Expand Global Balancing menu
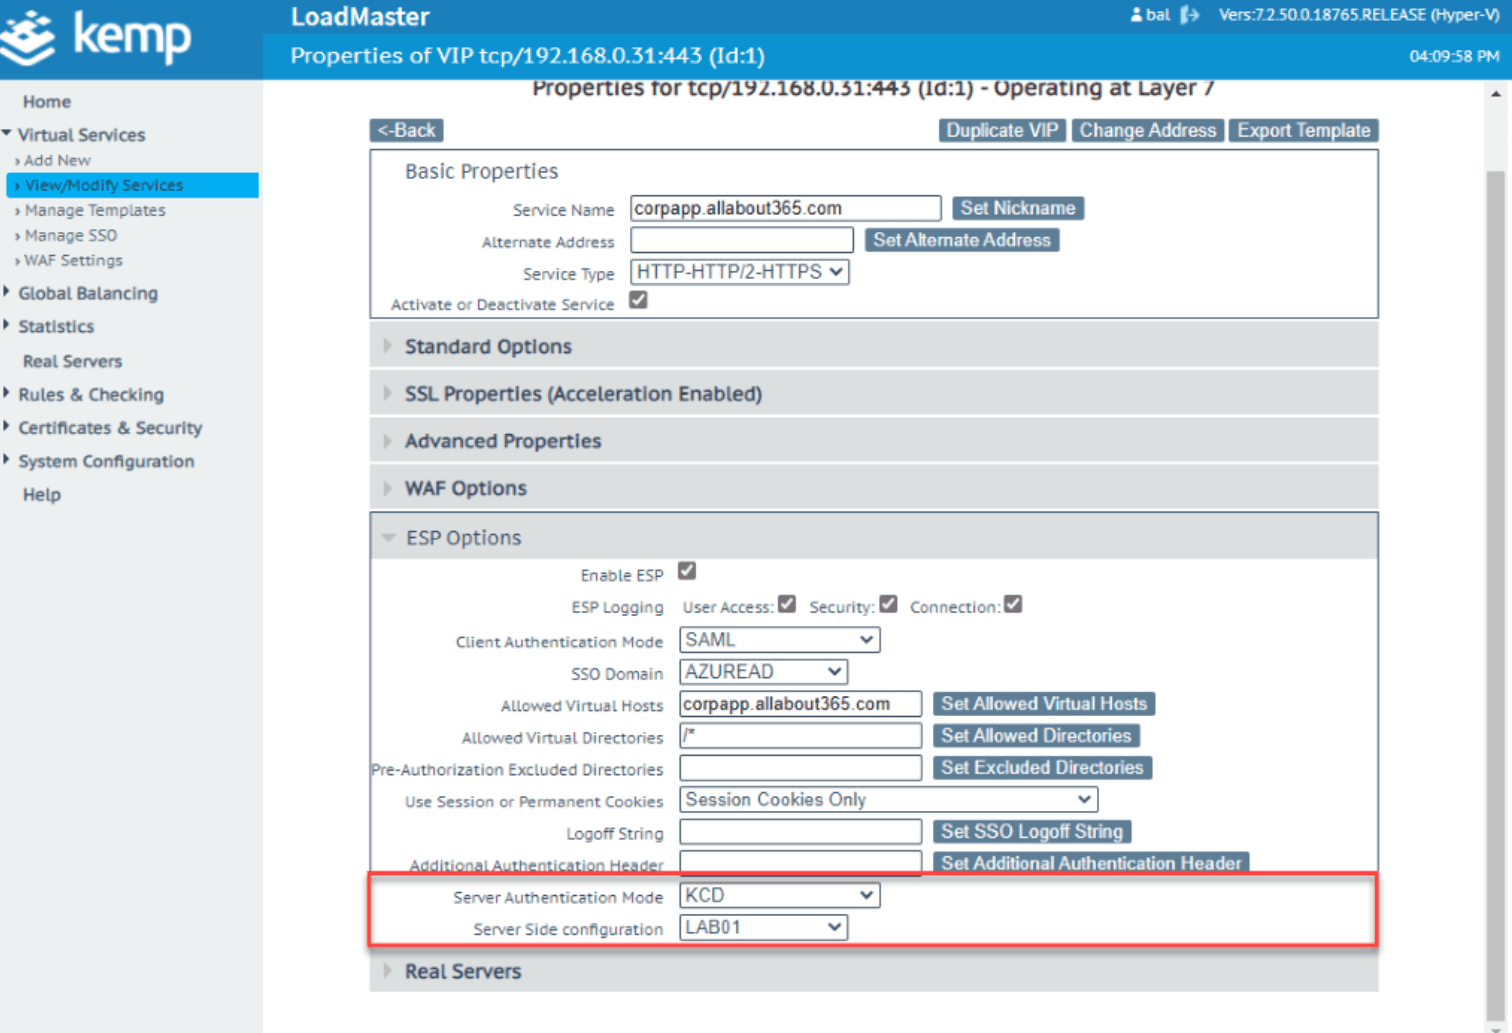 pyautogui.click(x=87, y=293)
